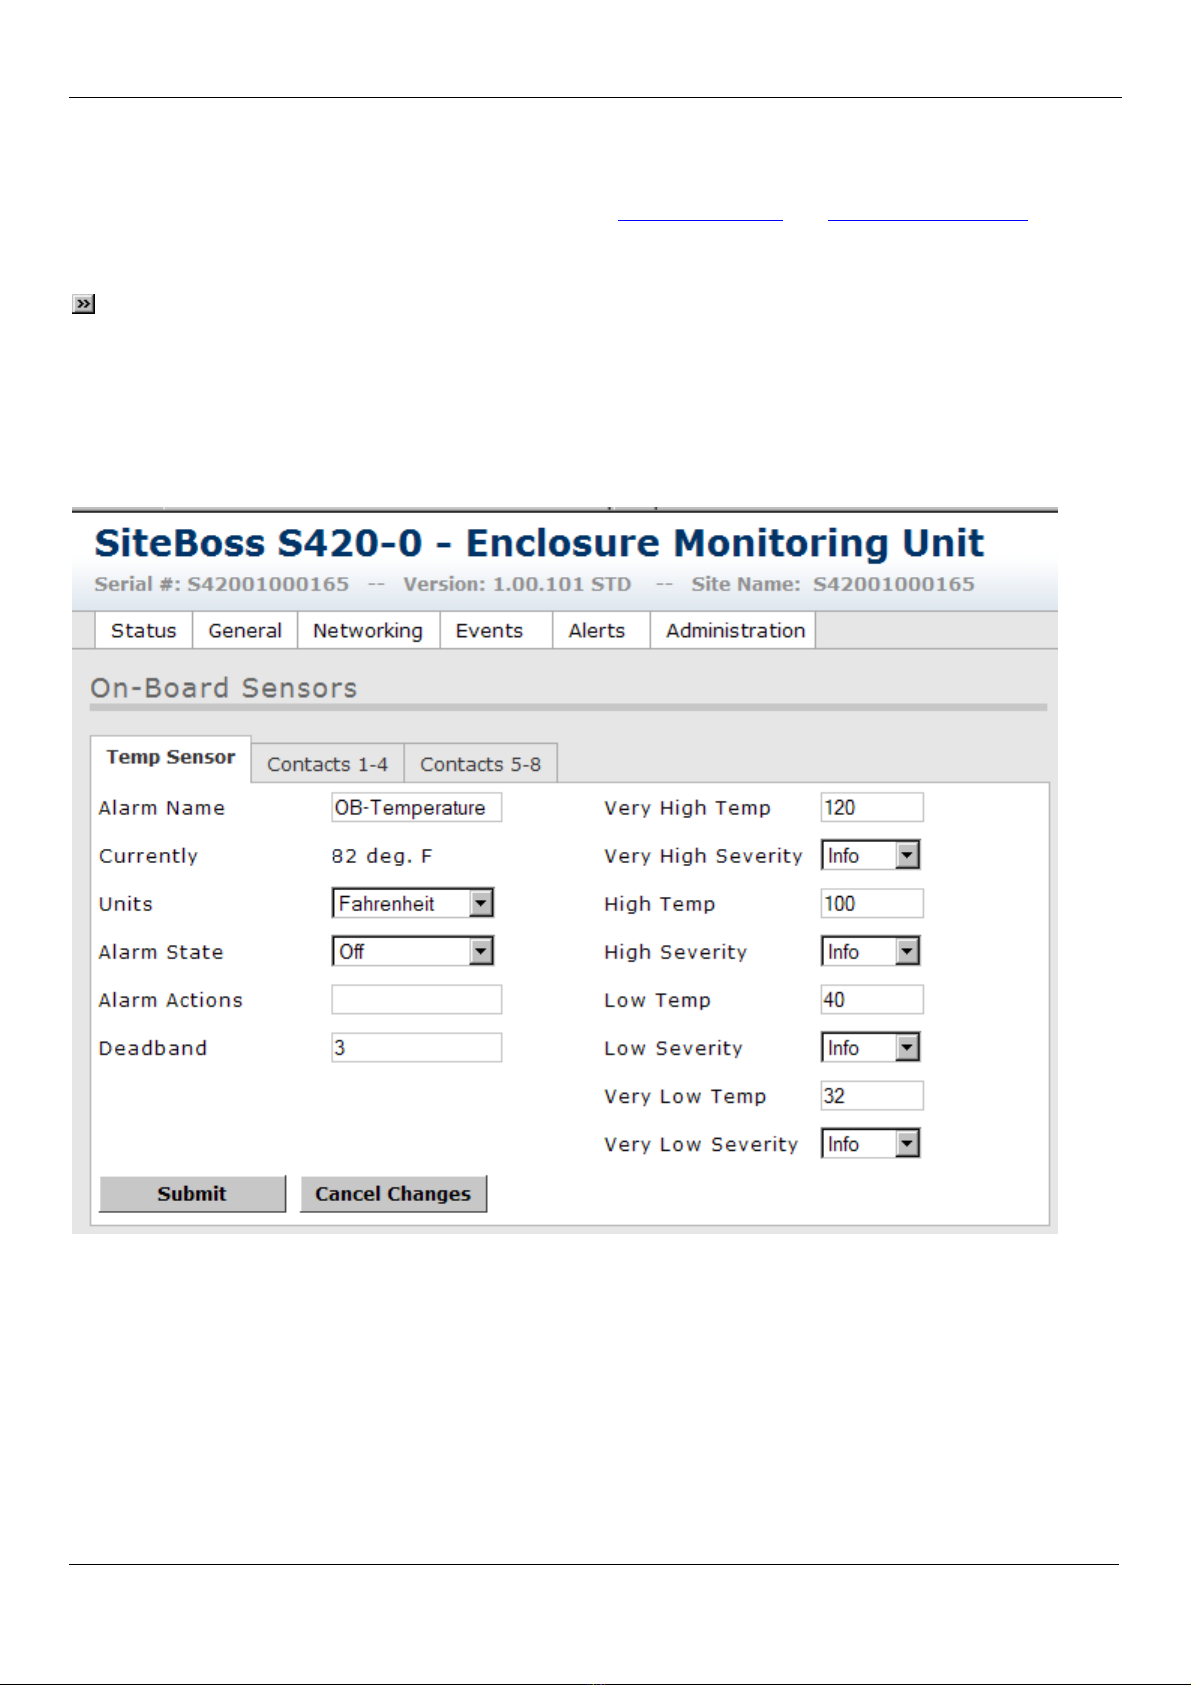
Task: Open the Alarm State dropdown
Action: pyautogui.click(x=413, y=952)
